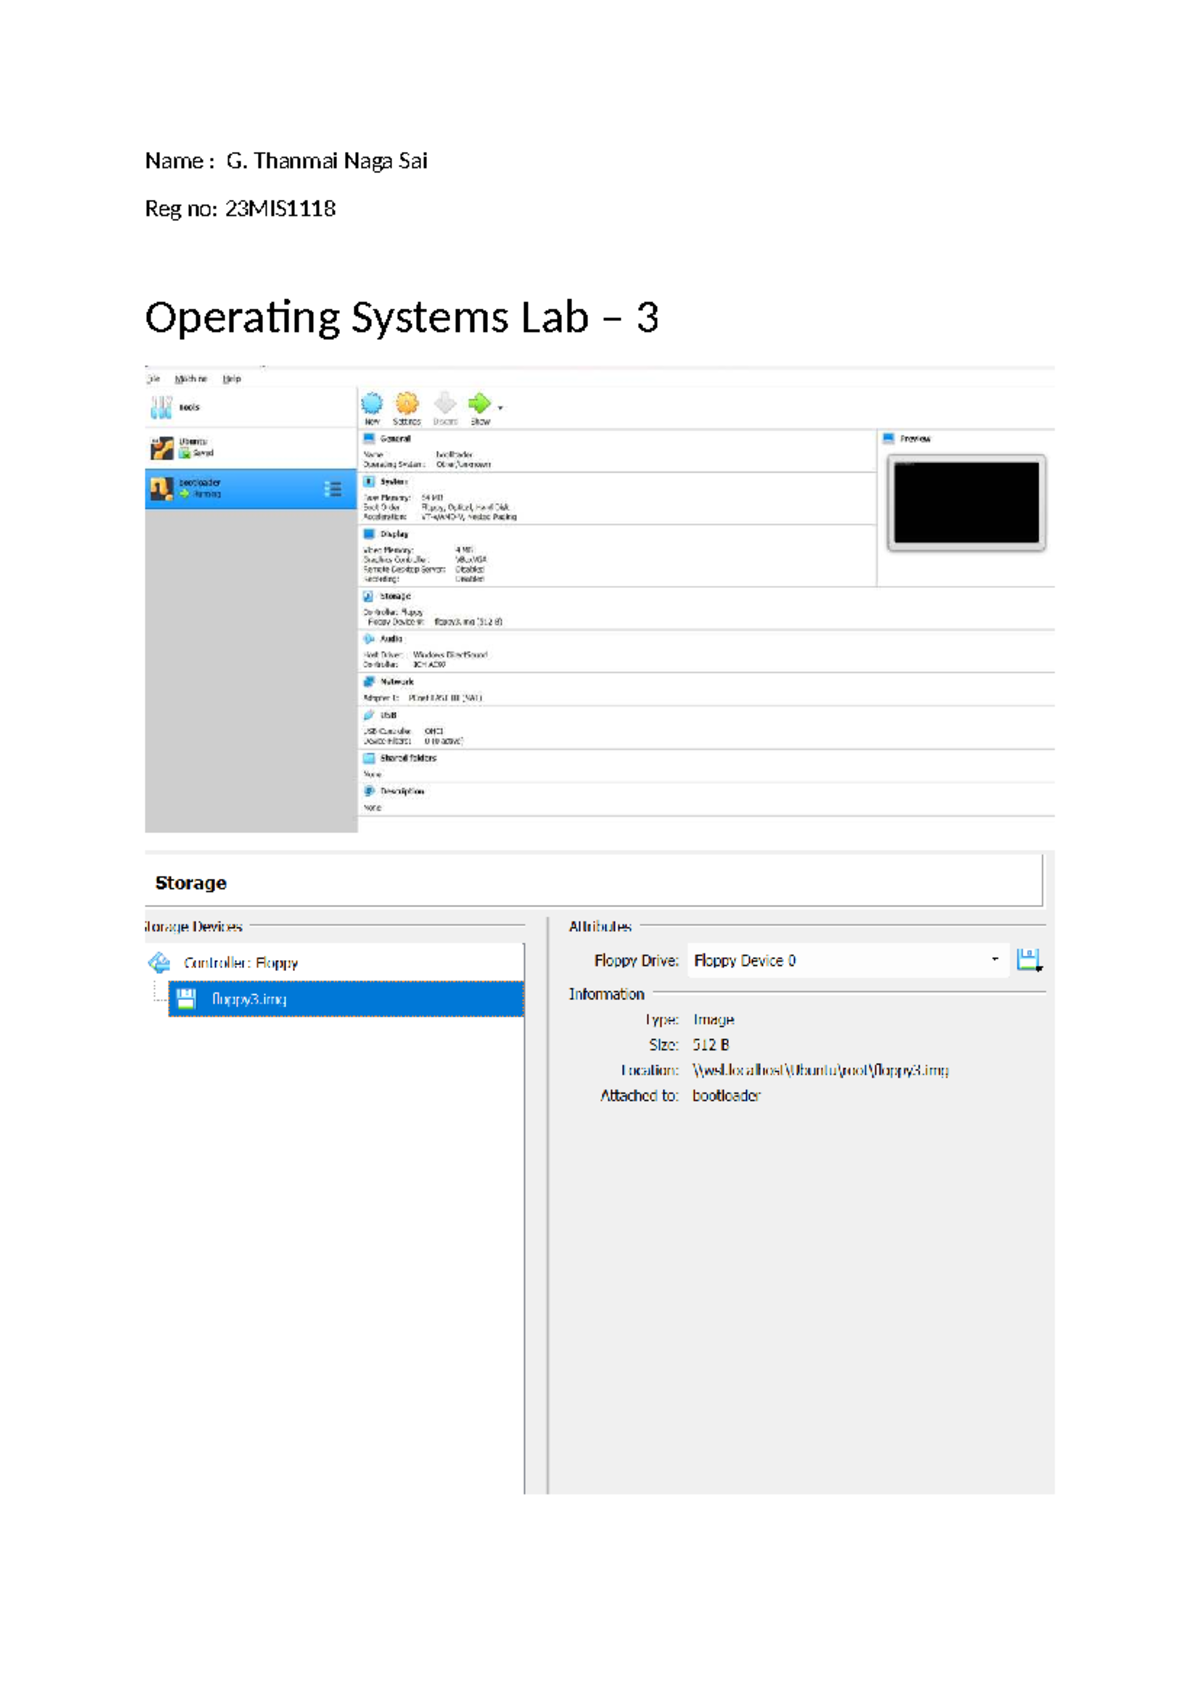Click the Storage section icon in details
This screenshot has height=1696, width=1200.
click(x=369, y=596)
